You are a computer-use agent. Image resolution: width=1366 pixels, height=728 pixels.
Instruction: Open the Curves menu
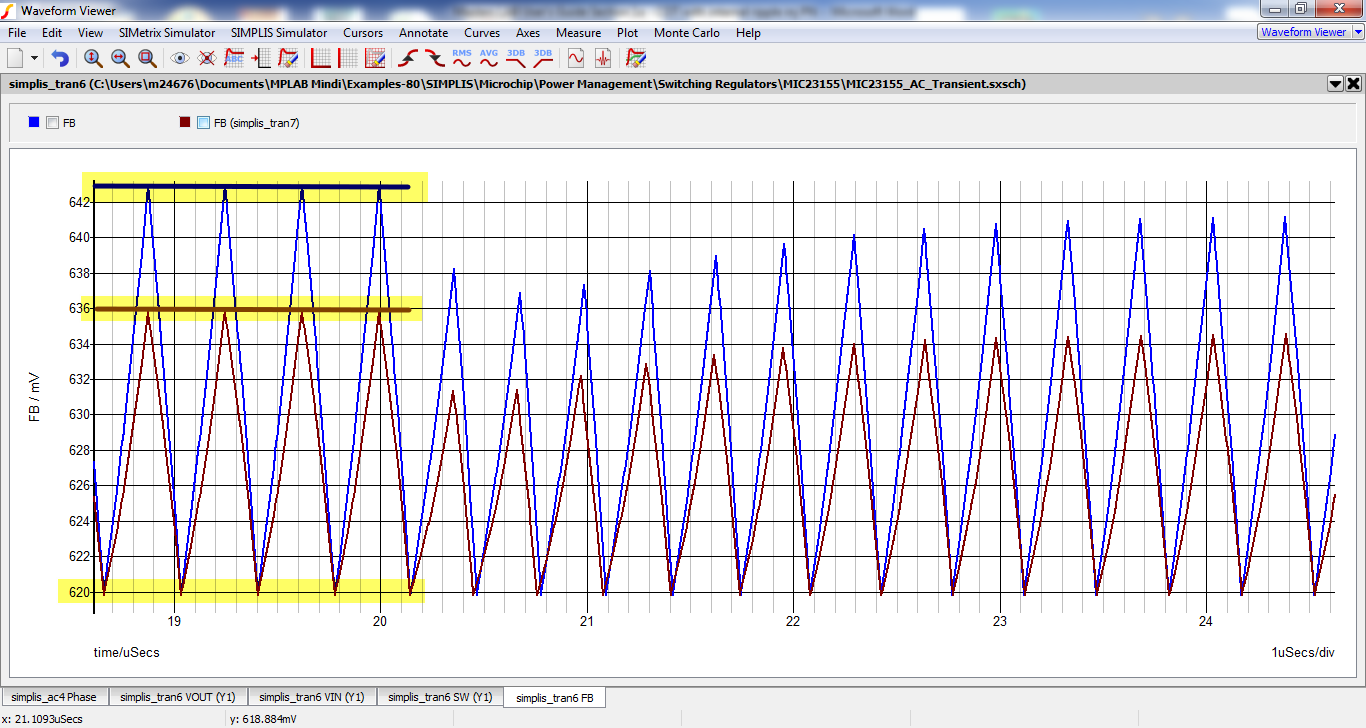(482, 32)
